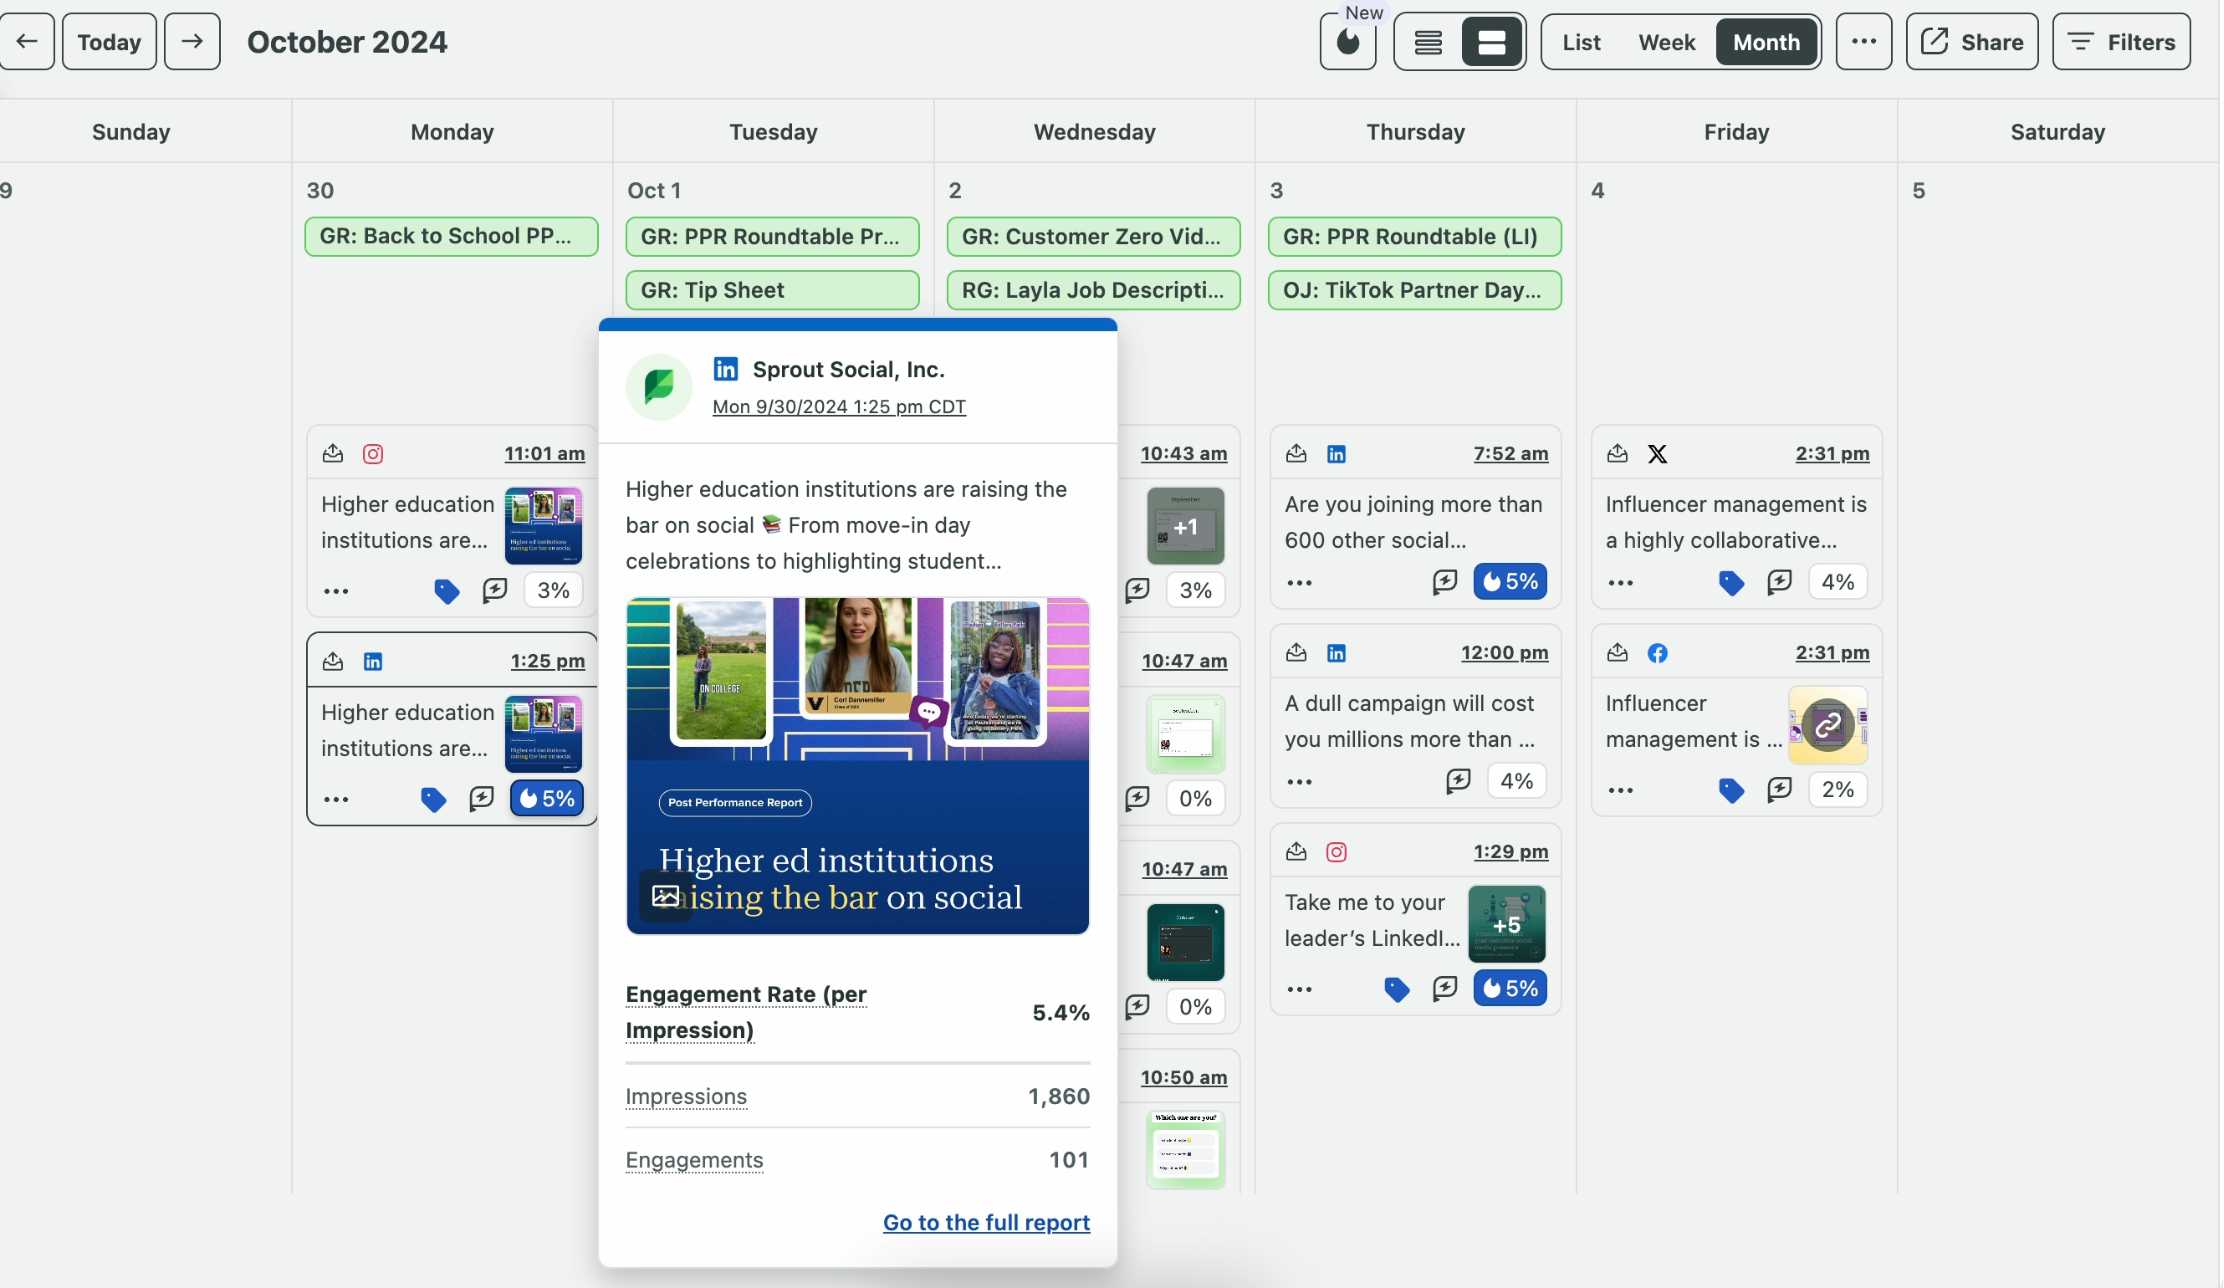Click the X icon on Friday's first 2:31 pm post

pos(1657,454)
